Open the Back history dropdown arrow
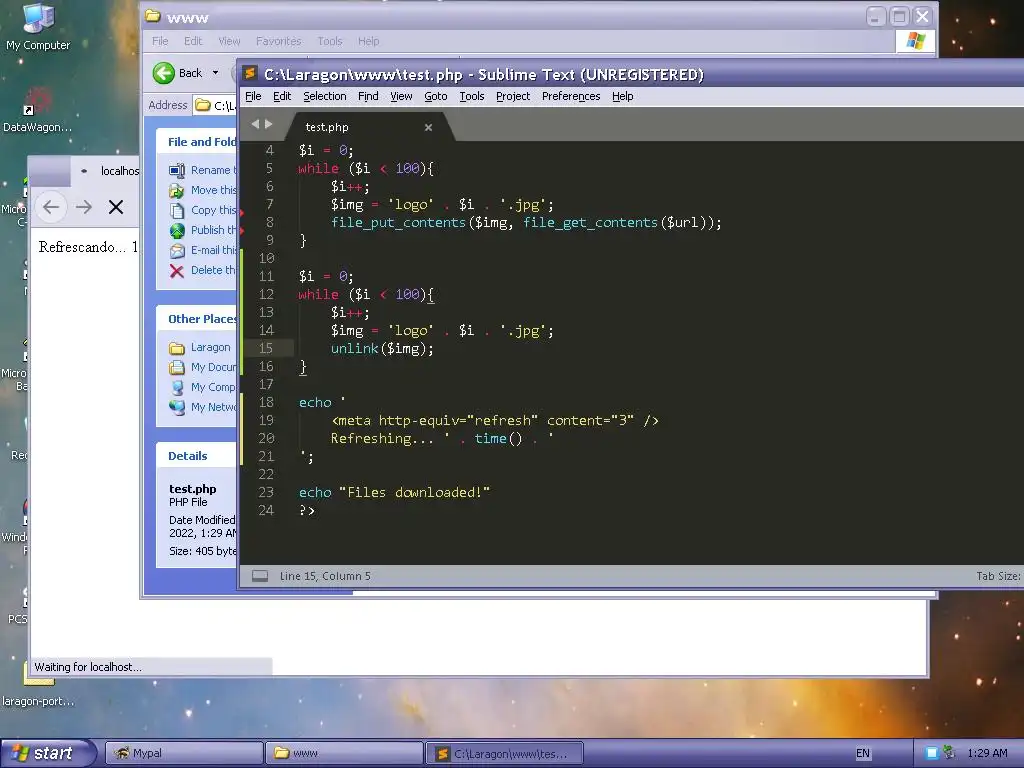Viewport: 1024px width, 768px height. pyautogui.click(x=216, y=73)
